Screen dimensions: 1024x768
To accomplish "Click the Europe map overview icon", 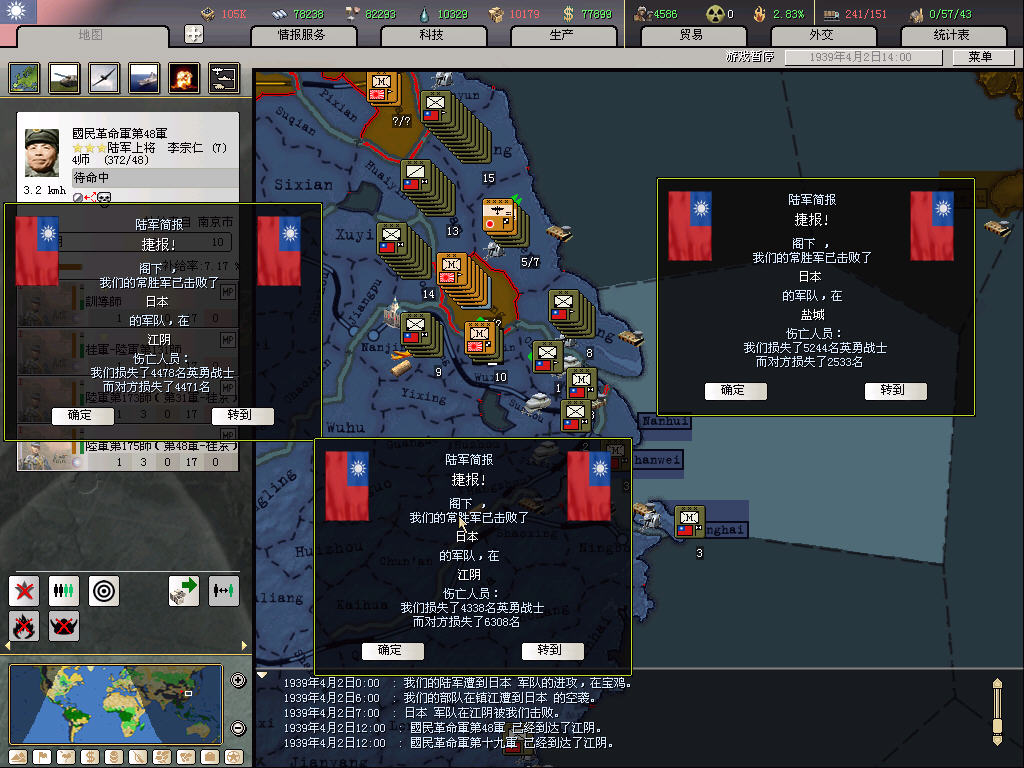I will coord(24,78).
